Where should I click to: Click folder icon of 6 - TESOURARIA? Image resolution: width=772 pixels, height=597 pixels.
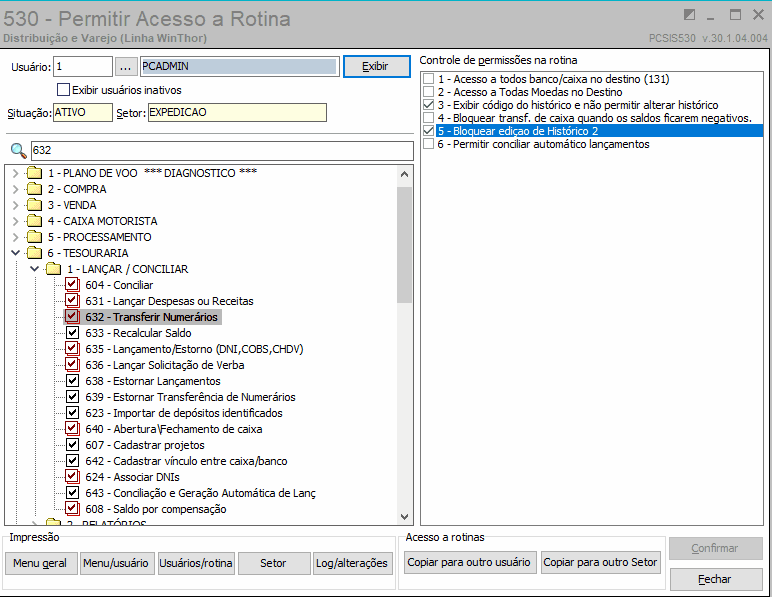[34, 253]
